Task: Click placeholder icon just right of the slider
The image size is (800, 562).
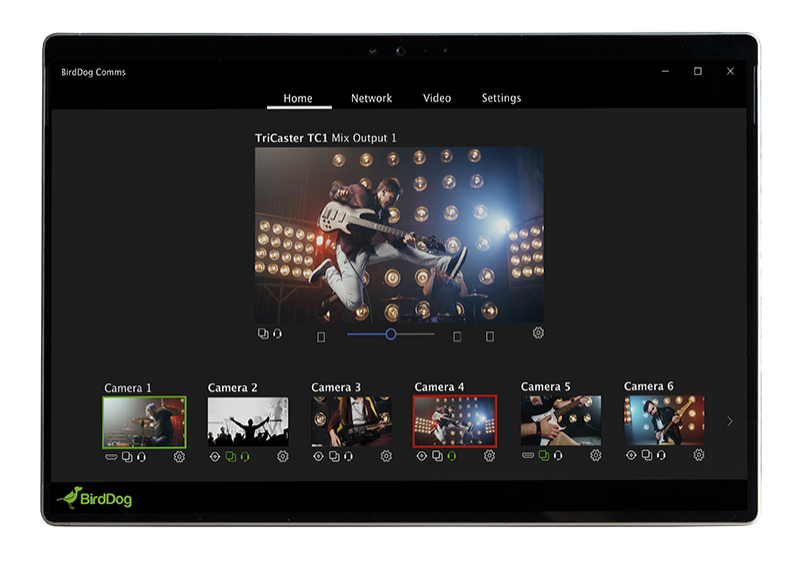Action: click(457, 337)
